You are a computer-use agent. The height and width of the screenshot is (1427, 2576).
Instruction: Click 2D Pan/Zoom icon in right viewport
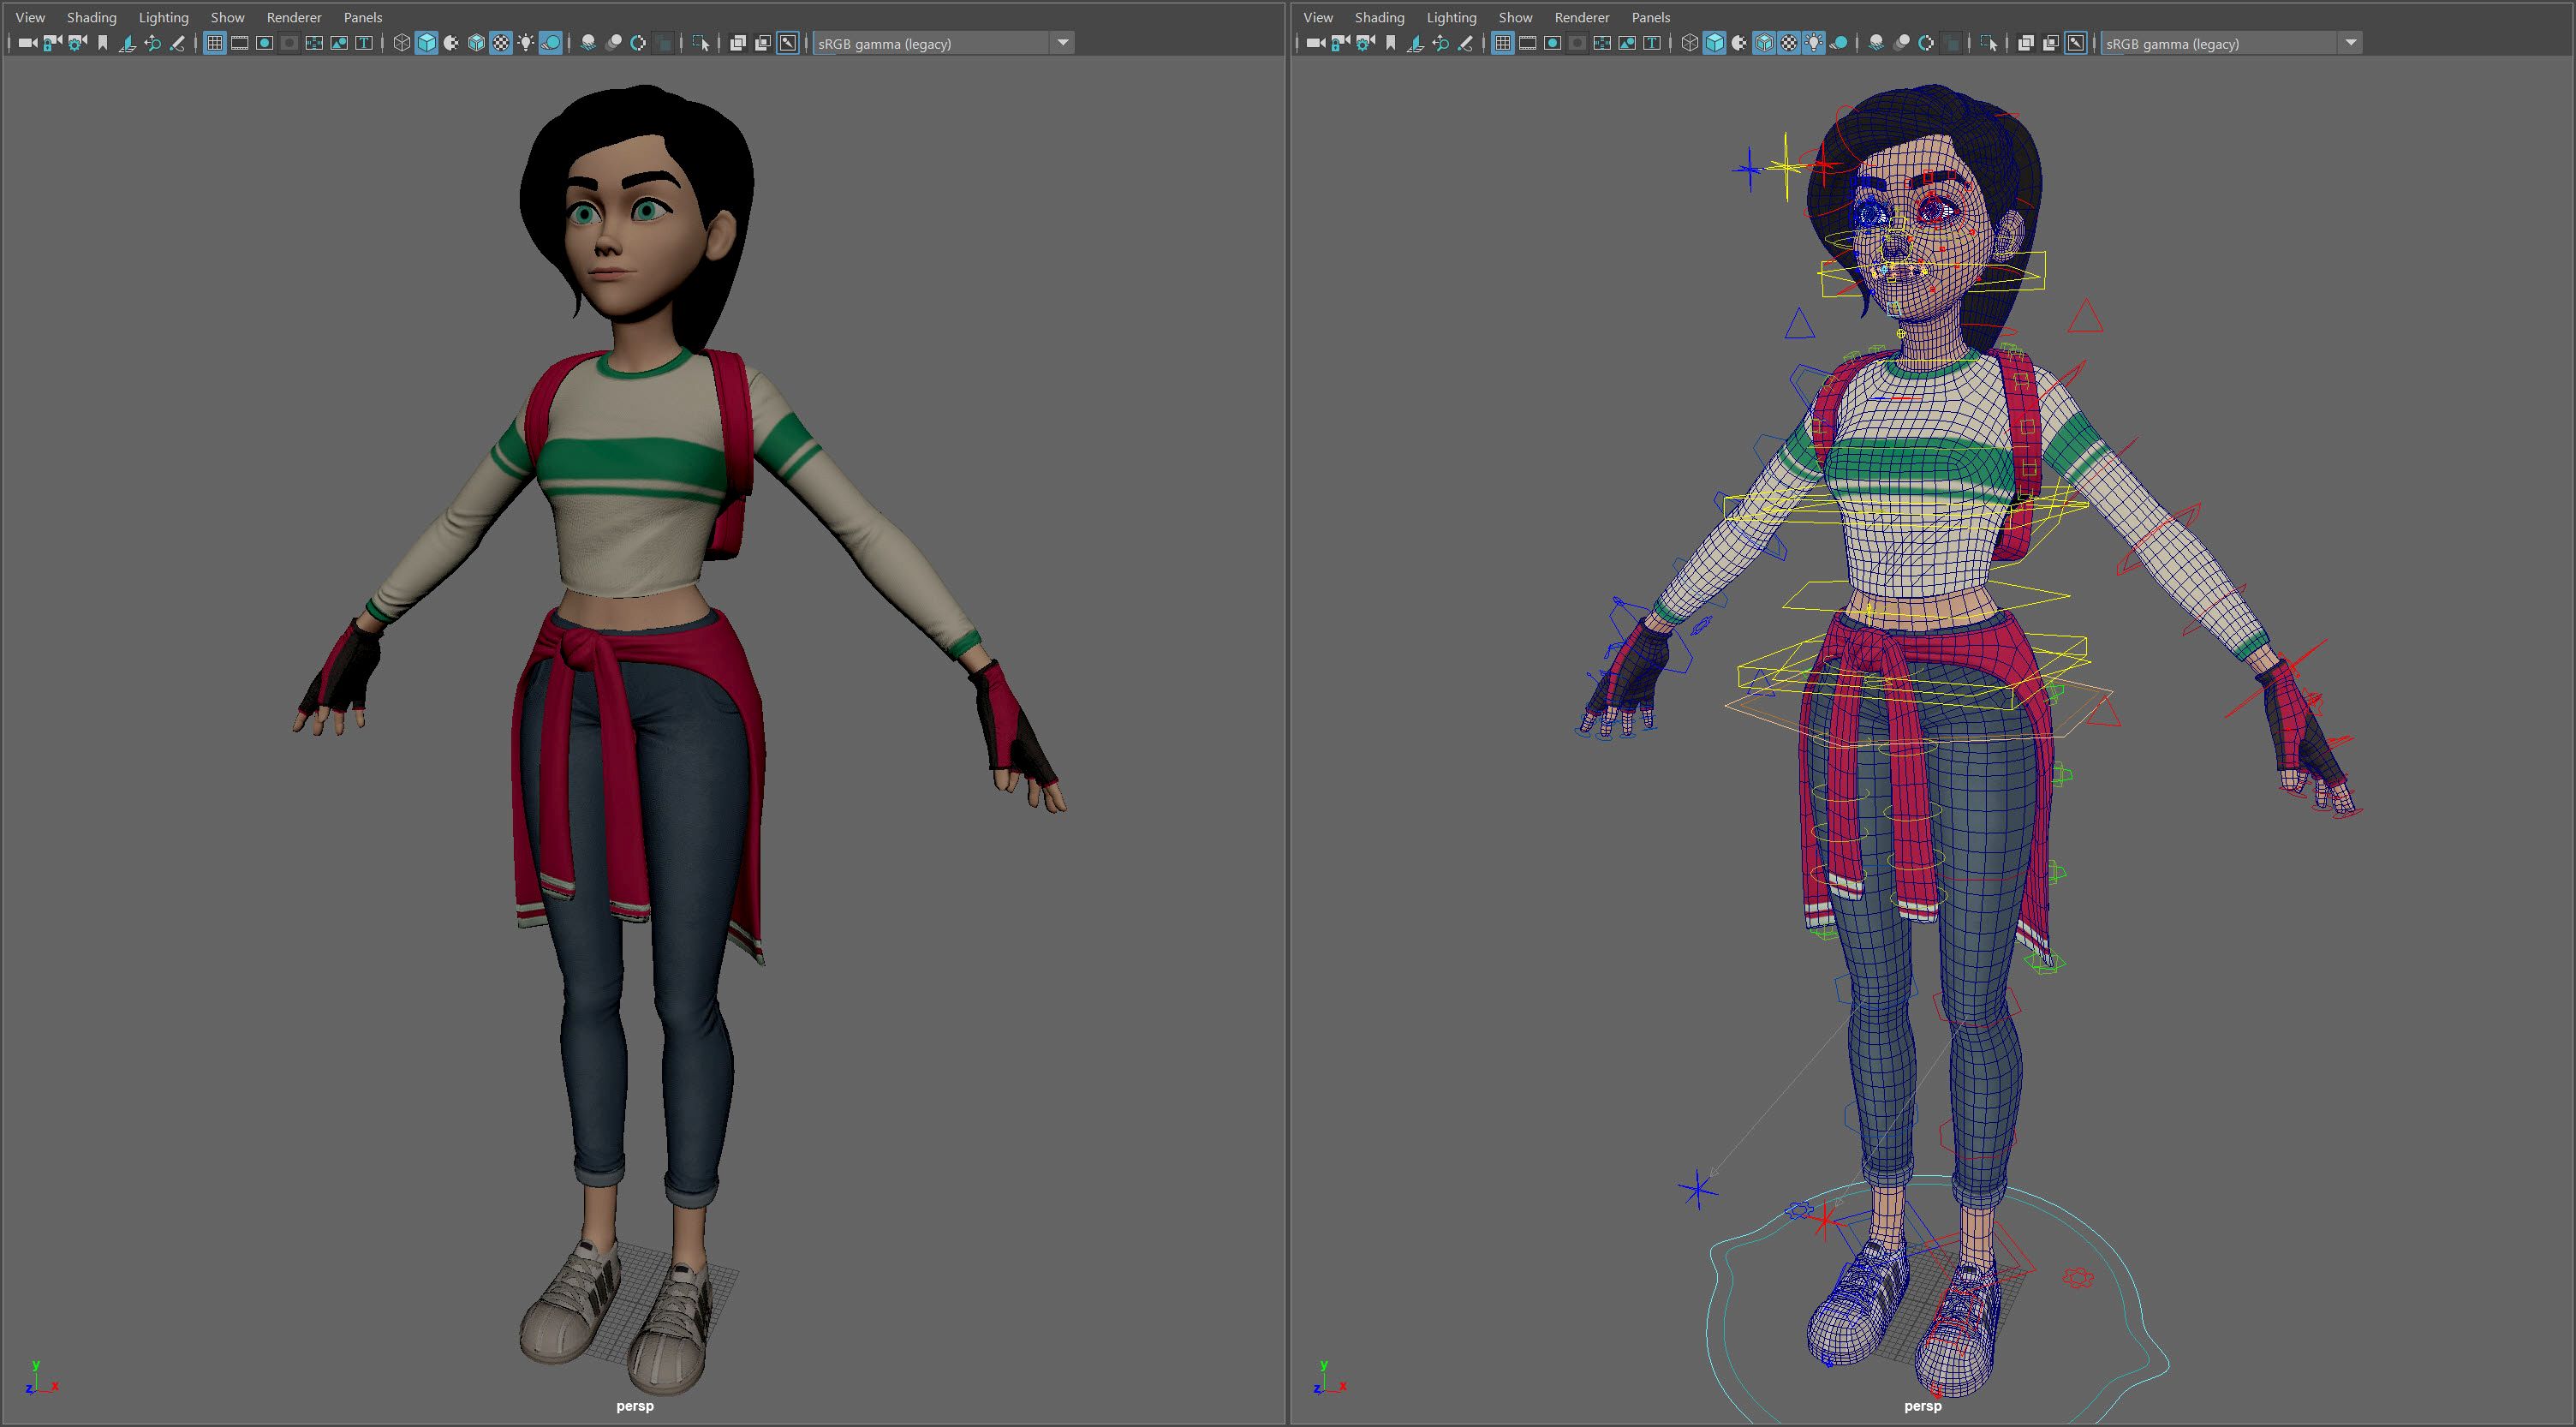click(x=1440, y=43)
